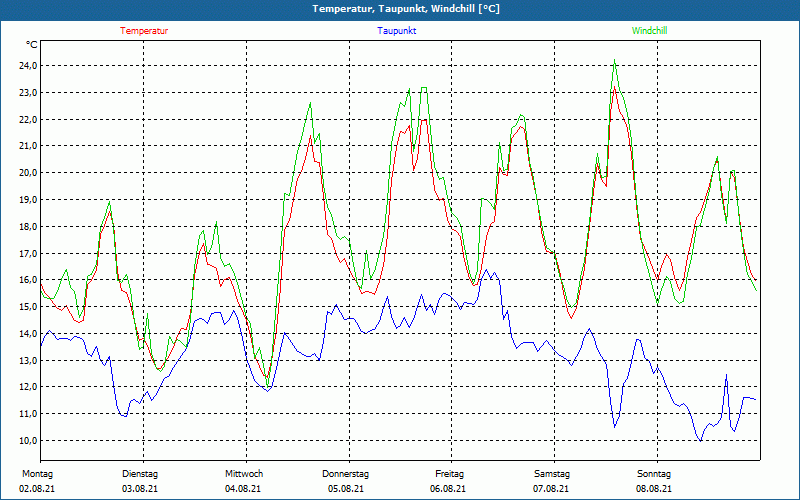This screenshot has height=500, width=800.
Task: Click the °C unit label on the axis
Action: point(32,45)
